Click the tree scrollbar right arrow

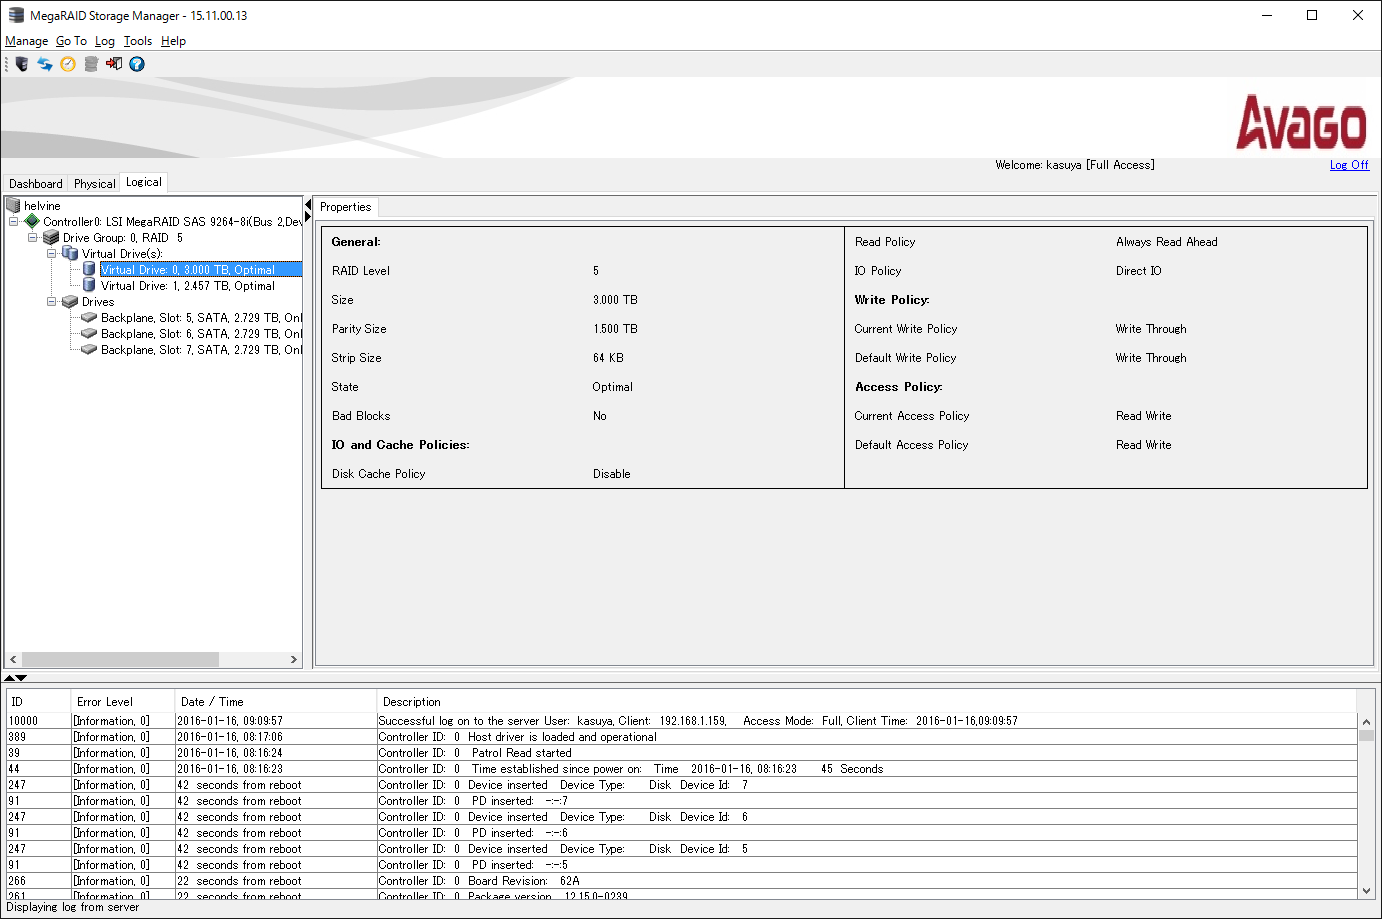point(293,659)
